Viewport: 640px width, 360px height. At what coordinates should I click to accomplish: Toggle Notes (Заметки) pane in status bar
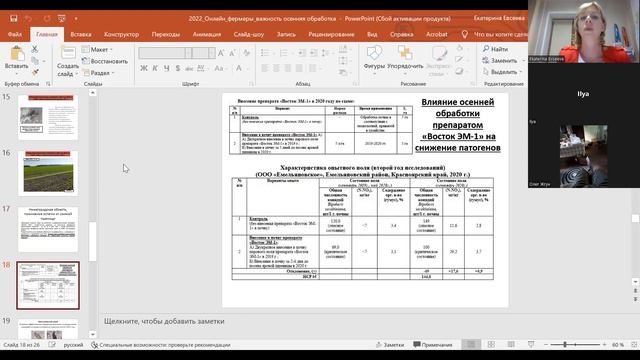390,345
